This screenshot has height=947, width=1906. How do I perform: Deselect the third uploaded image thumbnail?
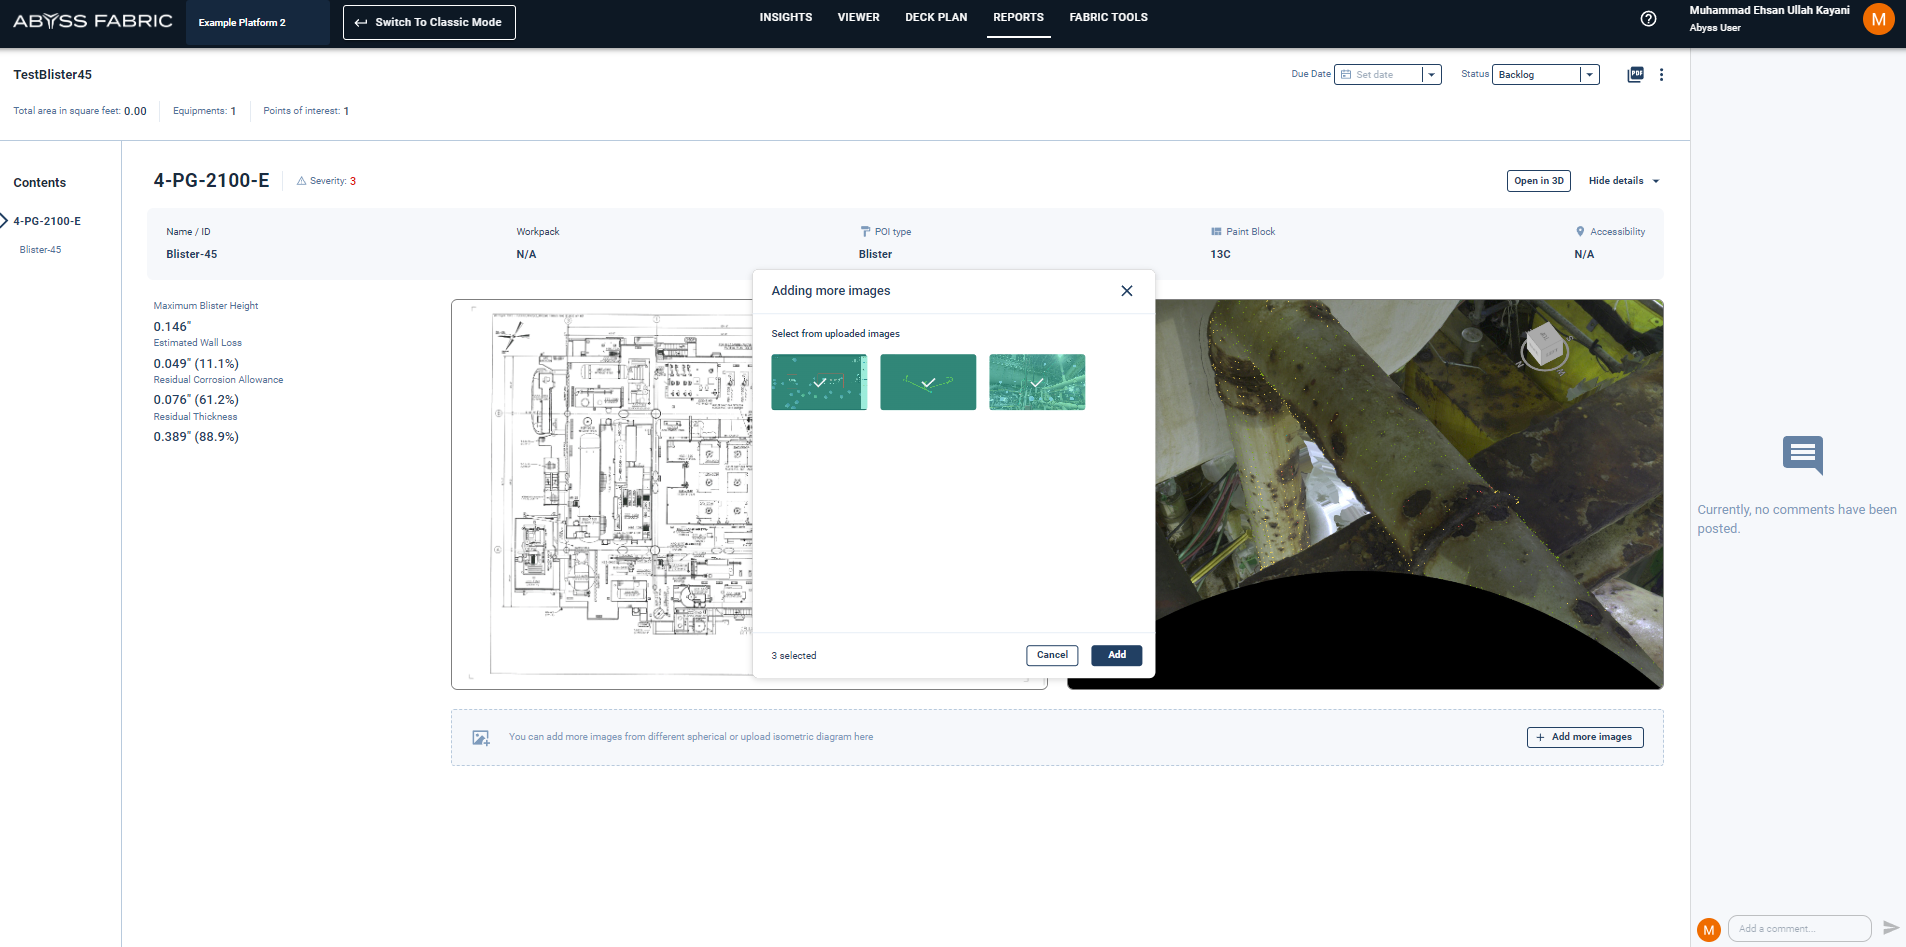[1037, 382]
